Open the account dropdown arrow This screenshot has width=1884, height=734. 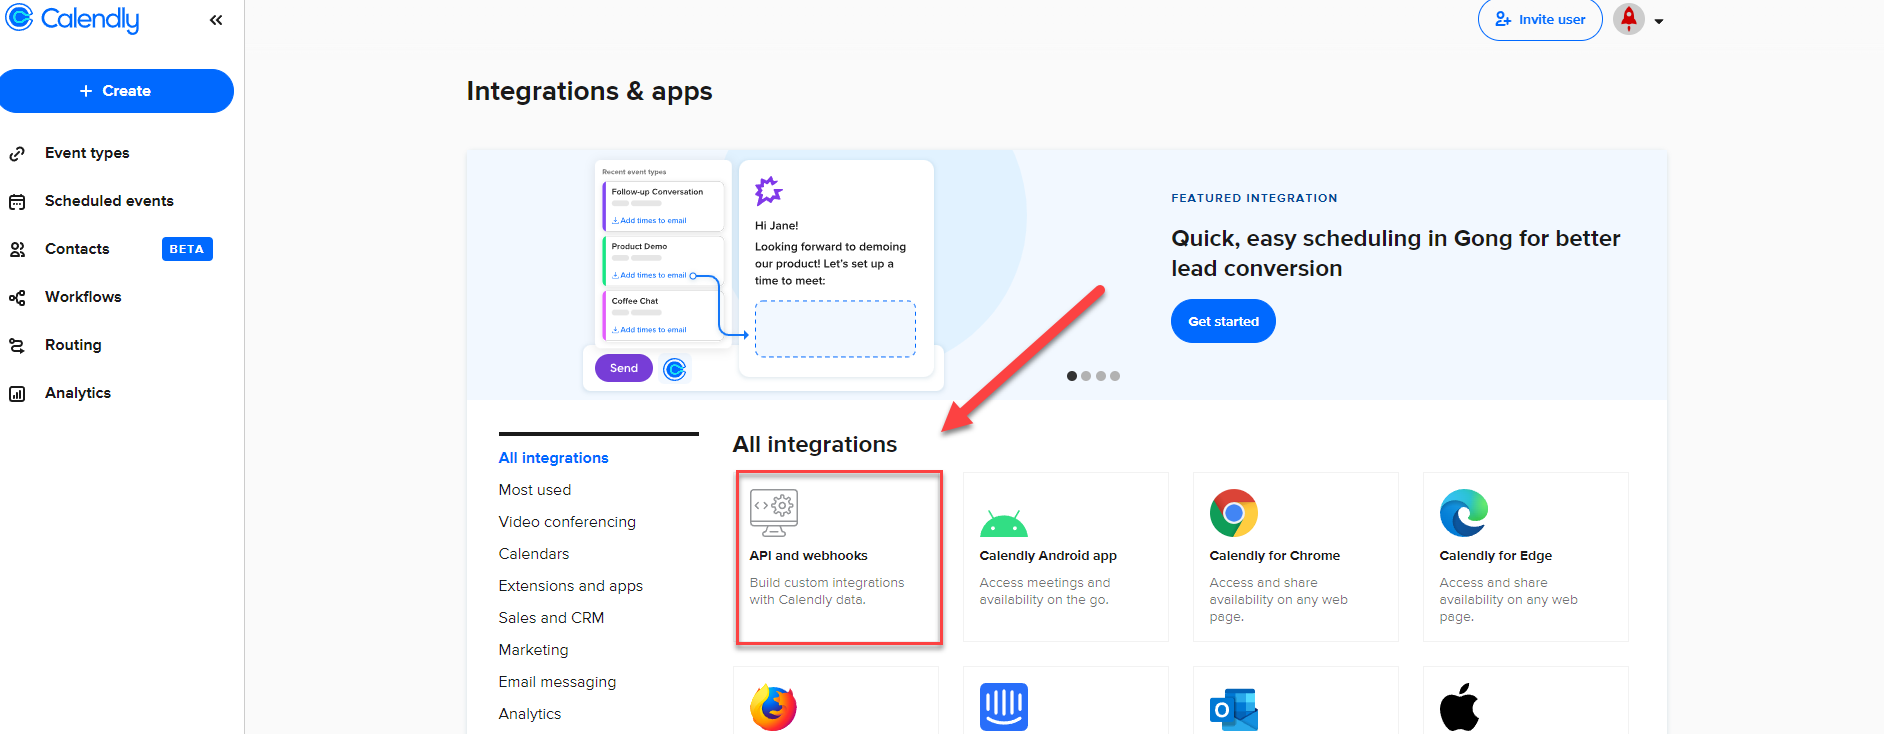[1659, 21]
